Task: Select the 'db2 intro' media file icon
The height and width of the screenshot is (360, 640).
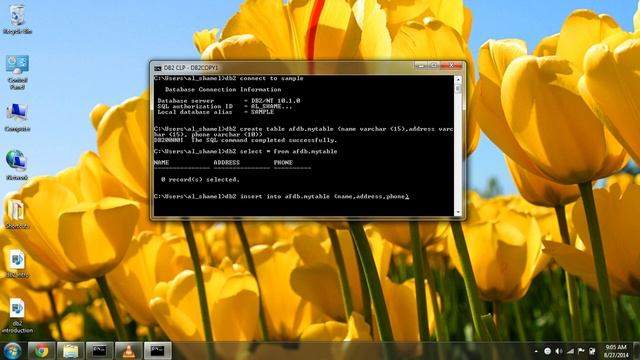Action: (17, 264)
